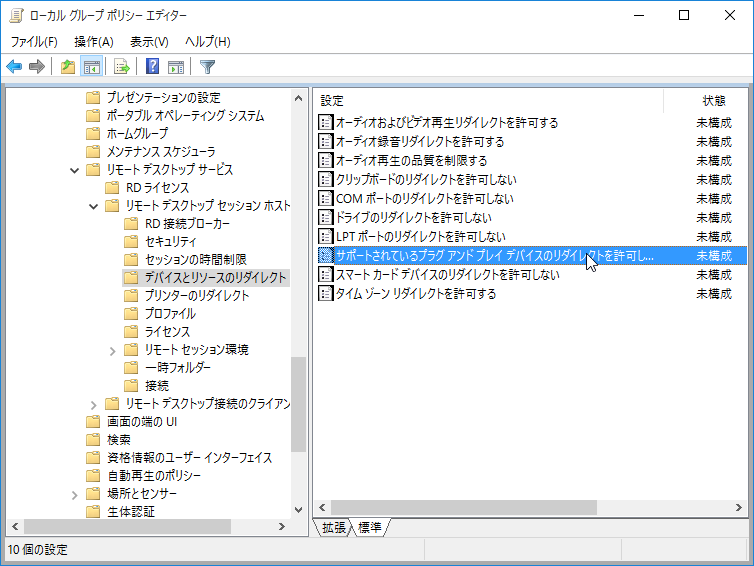
Task: Click the folder icon of RD ライセンス
Action: pos(112,188)
